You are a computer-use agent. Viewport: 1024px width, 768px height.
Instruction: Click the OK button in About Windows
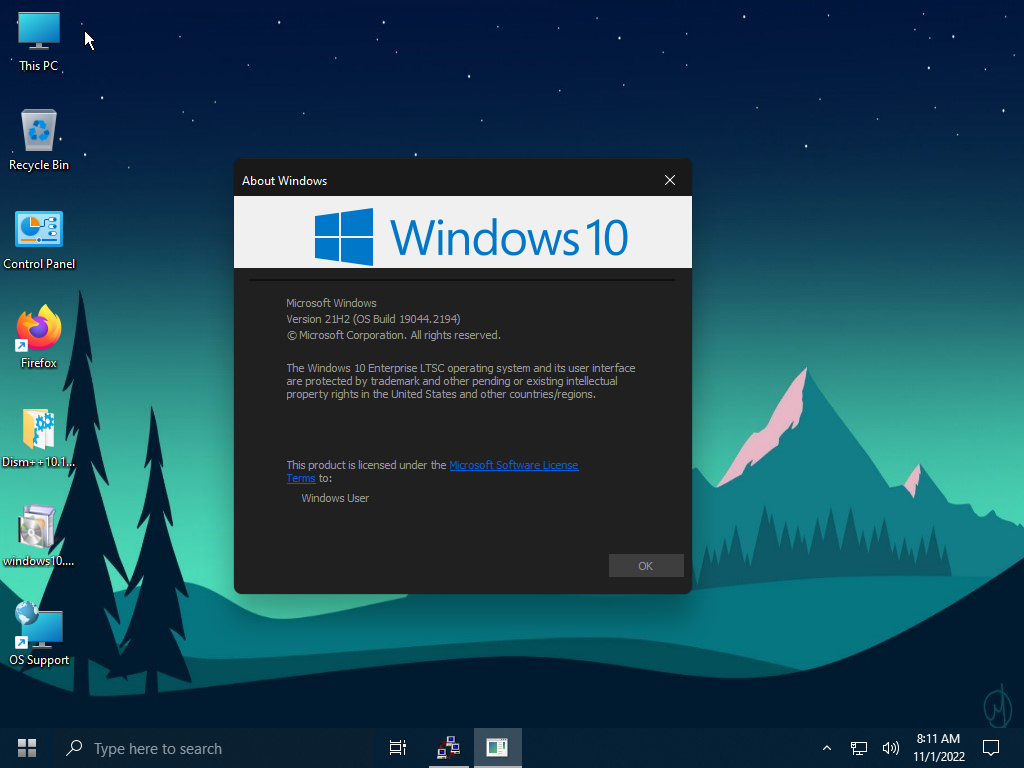click(645, 566)
